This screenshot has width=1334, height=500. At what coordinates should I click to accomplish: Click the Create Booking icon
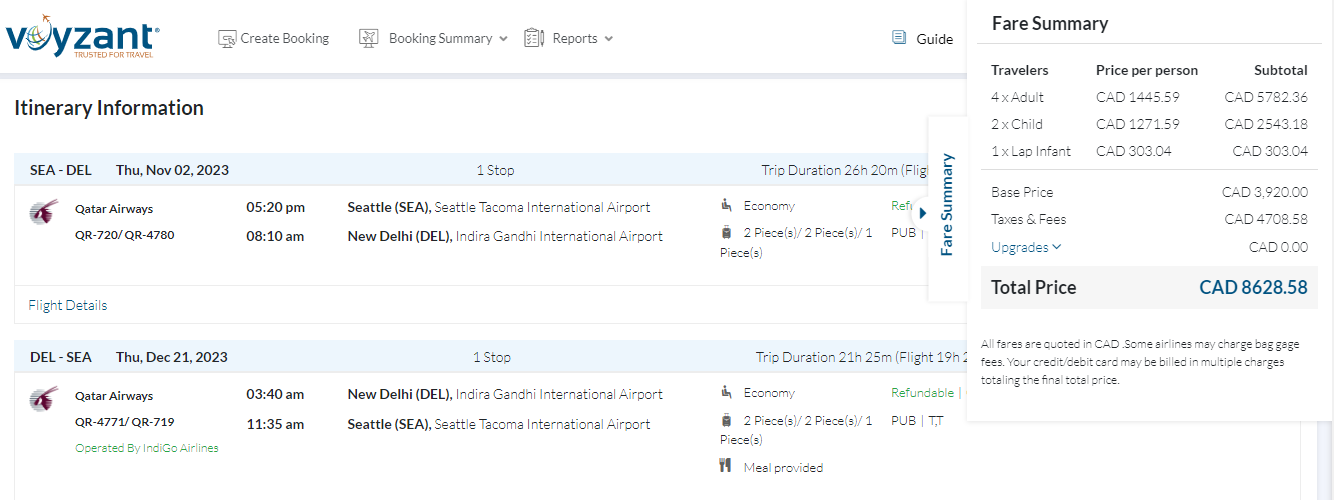click(x=227, y=39)
